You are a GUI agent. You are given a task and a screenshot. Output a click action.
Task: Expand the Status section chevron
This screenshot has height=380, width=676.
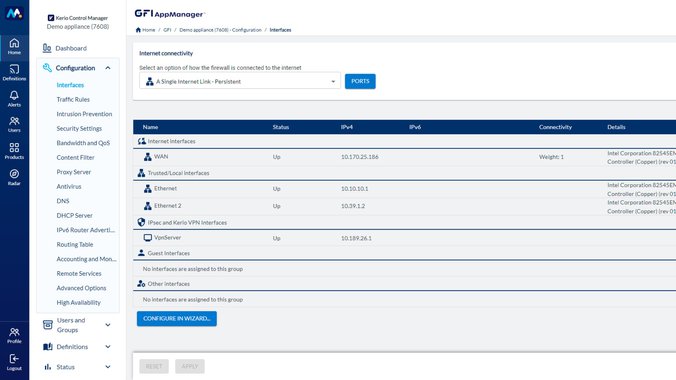coord(108,367)
